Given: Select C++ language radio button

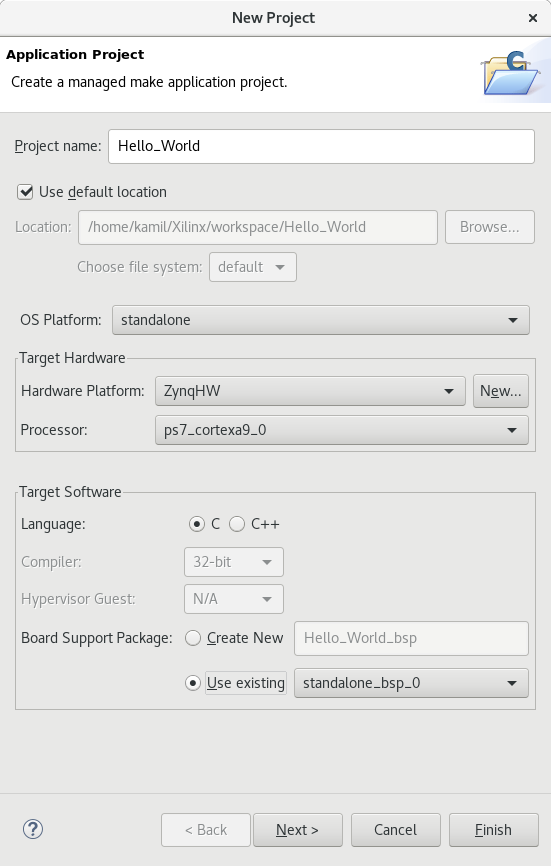Looking at the screenshot, I should 237,524.
